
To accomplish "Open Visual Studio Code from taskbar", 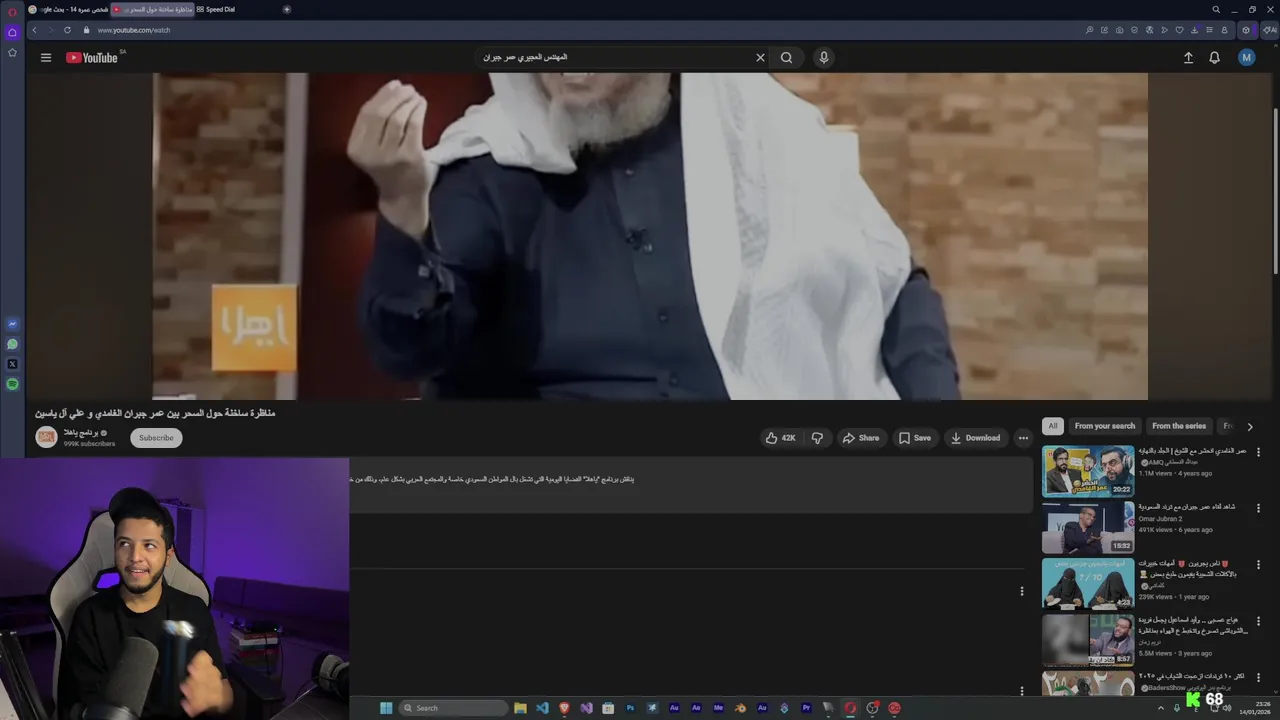I will pos(542,708).
